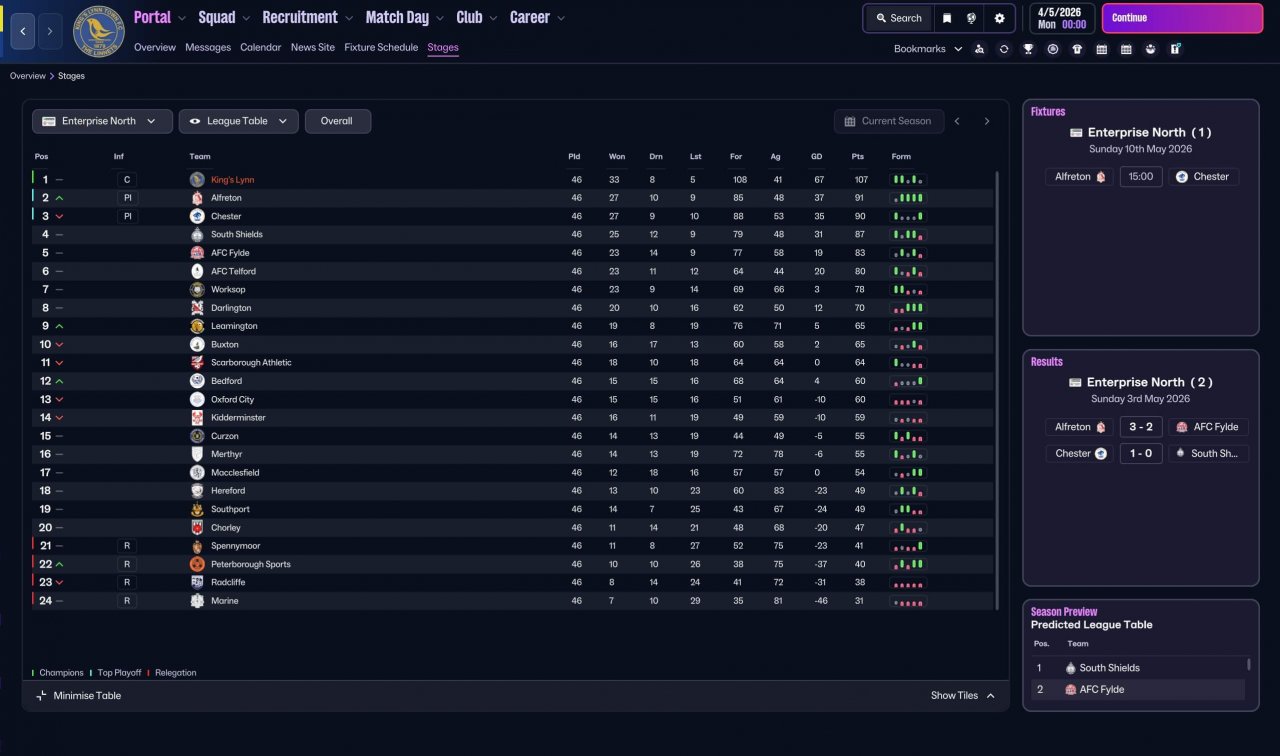Expand Show Tiles at the table bottom
The width and height of the screenshot is (1280, 756).
(963, 696)
